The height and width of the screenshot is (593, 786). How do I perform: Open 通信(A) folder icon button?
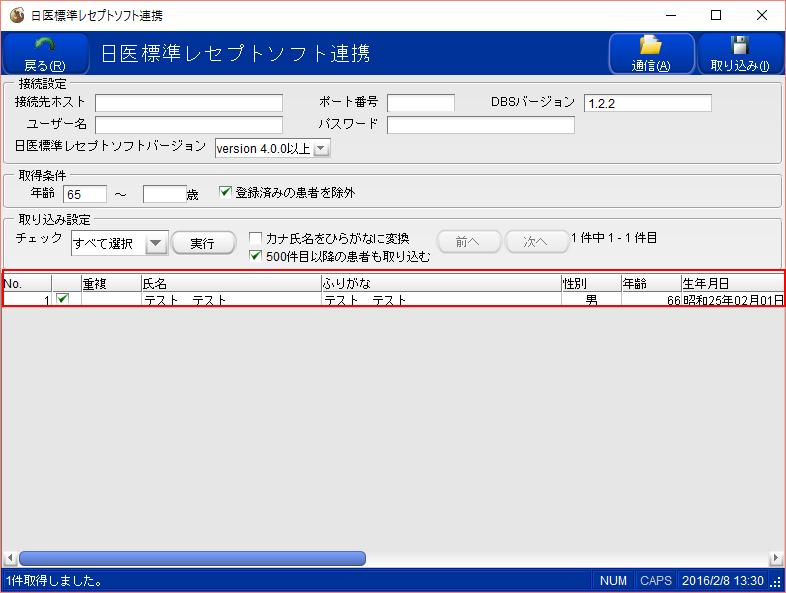(x=651, y=54)
